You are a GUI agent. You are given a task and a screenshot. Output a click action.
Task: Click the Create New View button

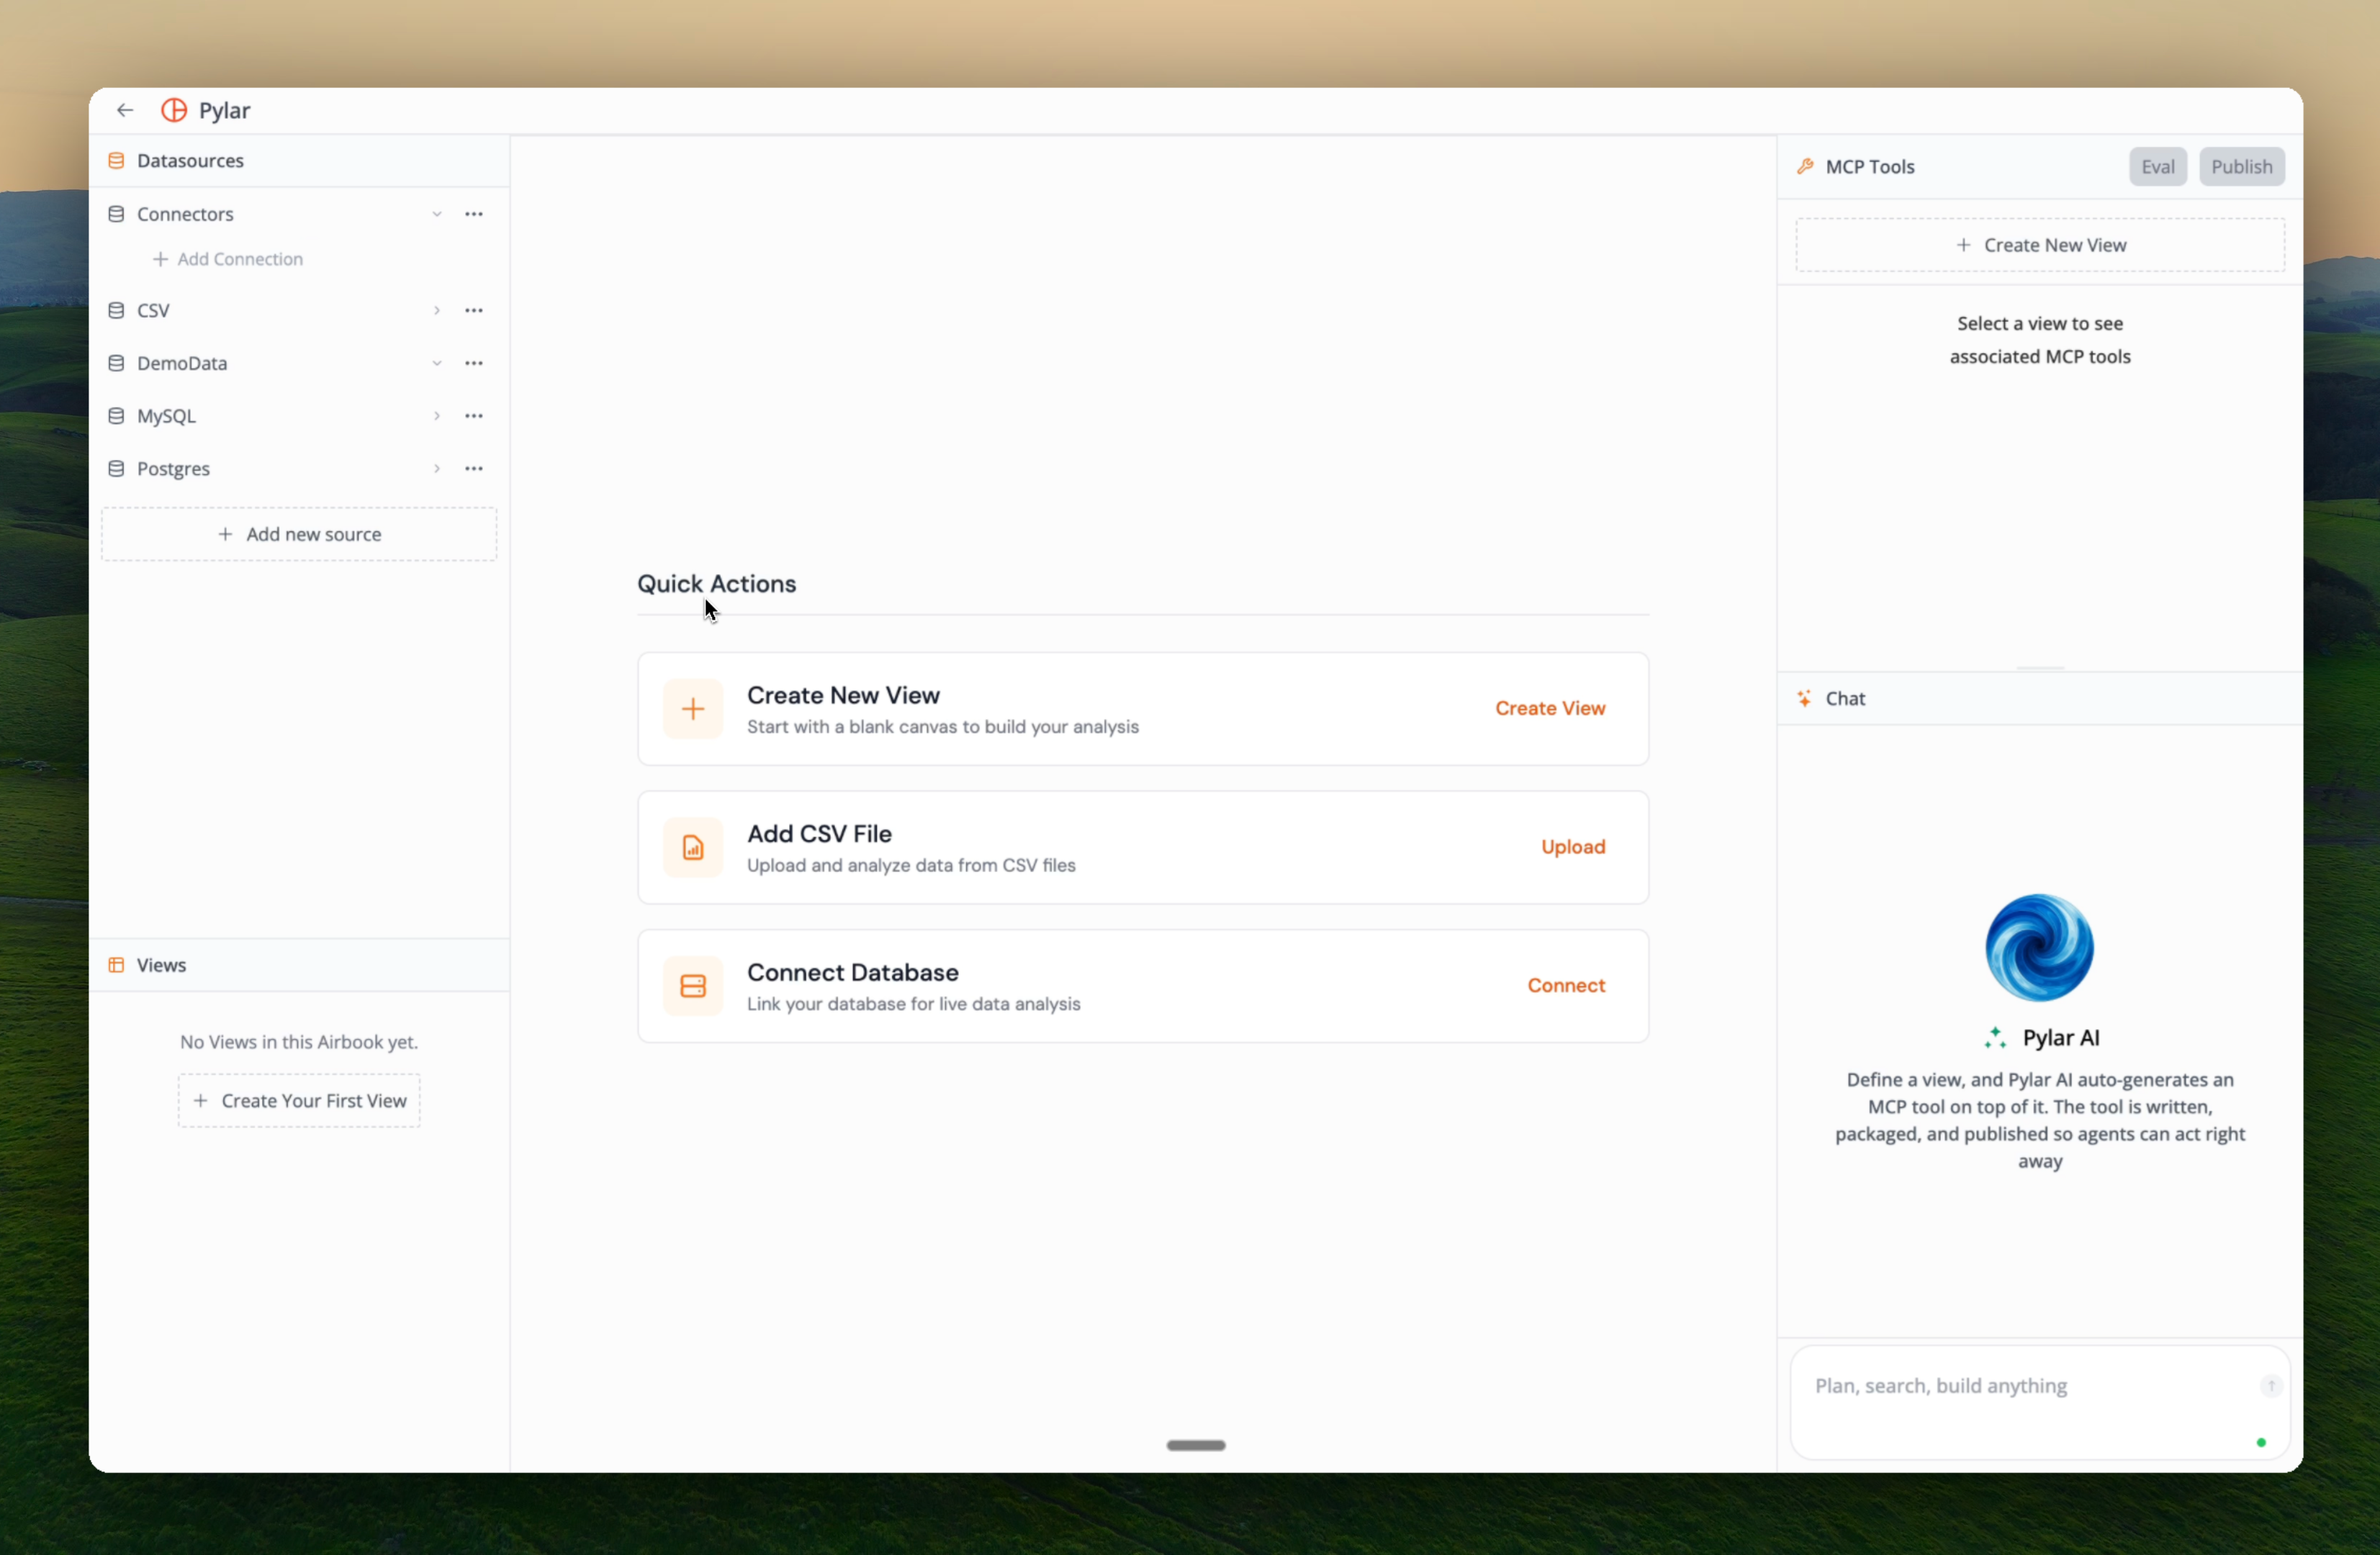coord(2040,245)
